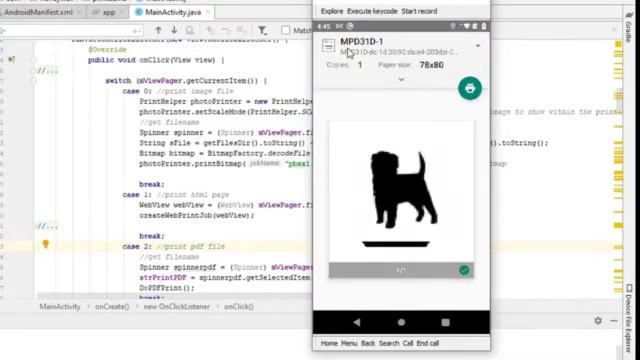Click the End call link below the emulator

pyautogui.click(x=428, y=343)
